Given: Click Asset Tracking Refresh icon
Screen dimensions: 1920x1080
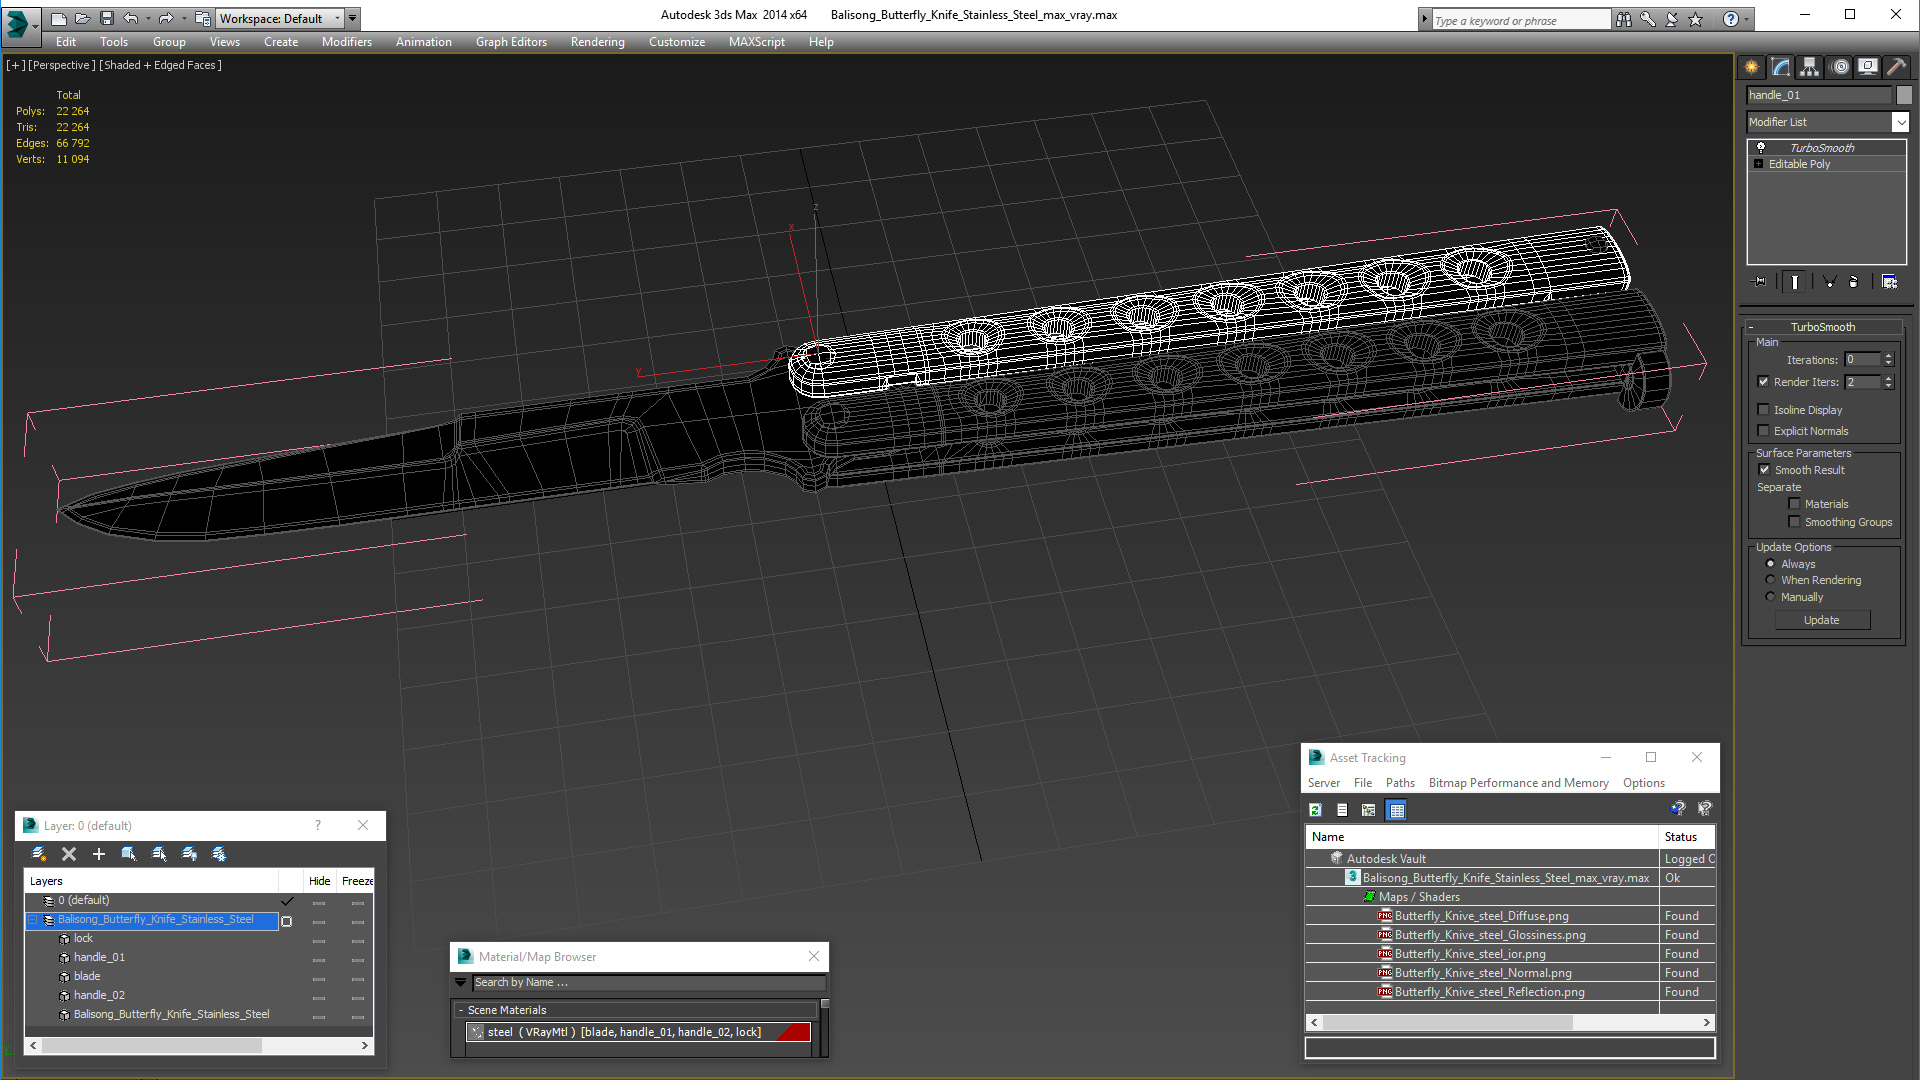Looking at the screenshot, I should [1316, 810].
